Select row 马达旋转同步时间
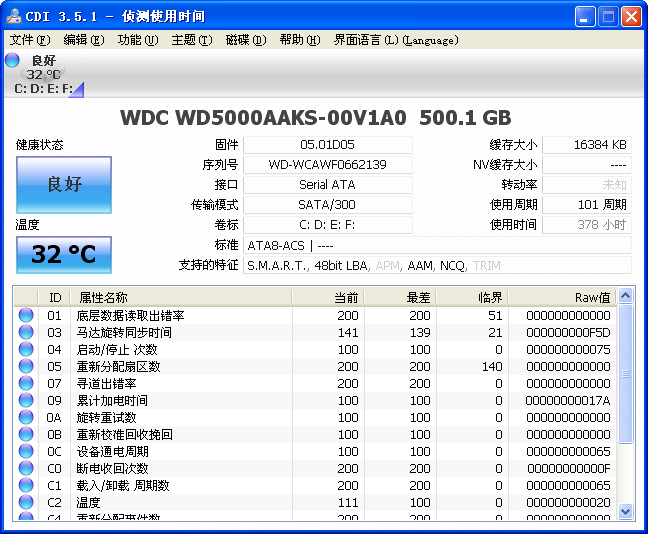 click(315, 332)
